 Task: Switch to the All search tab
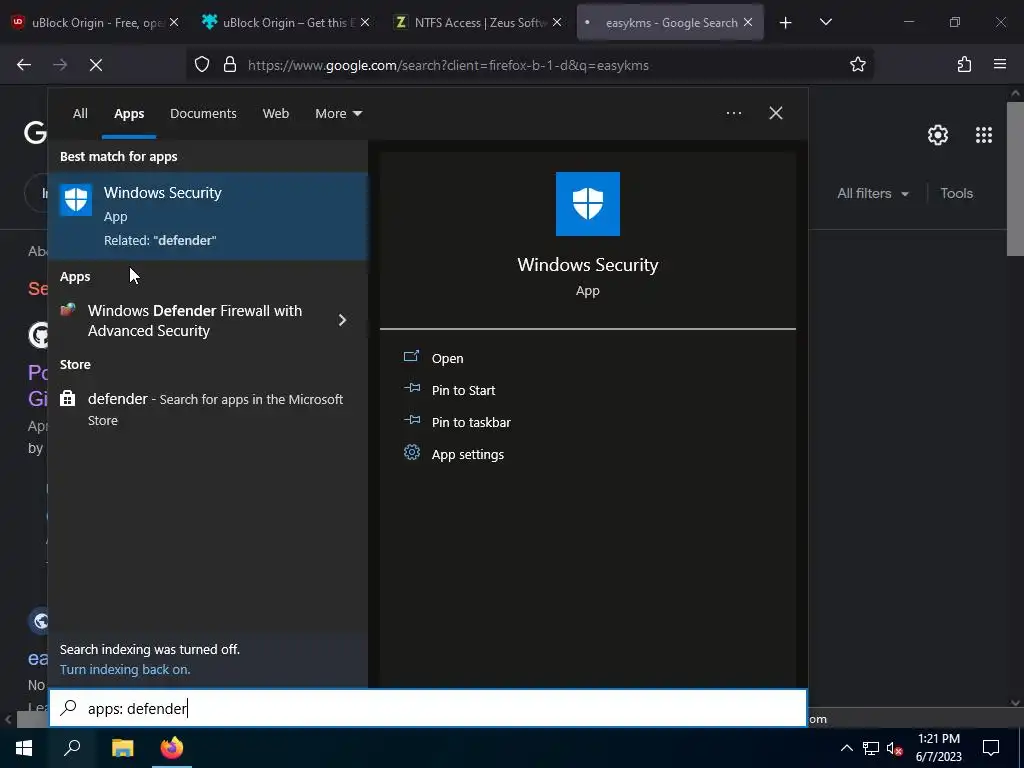pyautogui.click(x=80, y=114)
